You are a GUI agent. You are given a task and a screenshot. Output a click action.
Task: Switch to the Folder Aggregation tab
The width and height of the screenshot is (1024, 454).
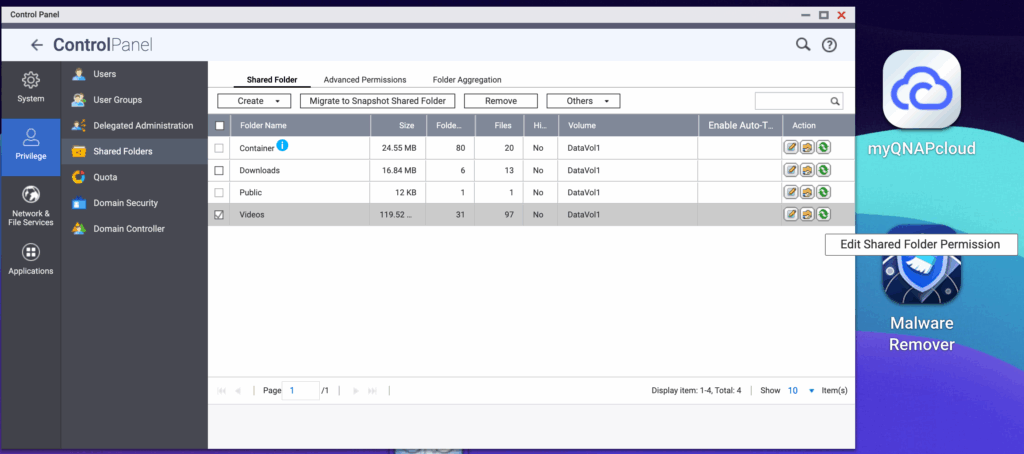[x=467, y=79]
